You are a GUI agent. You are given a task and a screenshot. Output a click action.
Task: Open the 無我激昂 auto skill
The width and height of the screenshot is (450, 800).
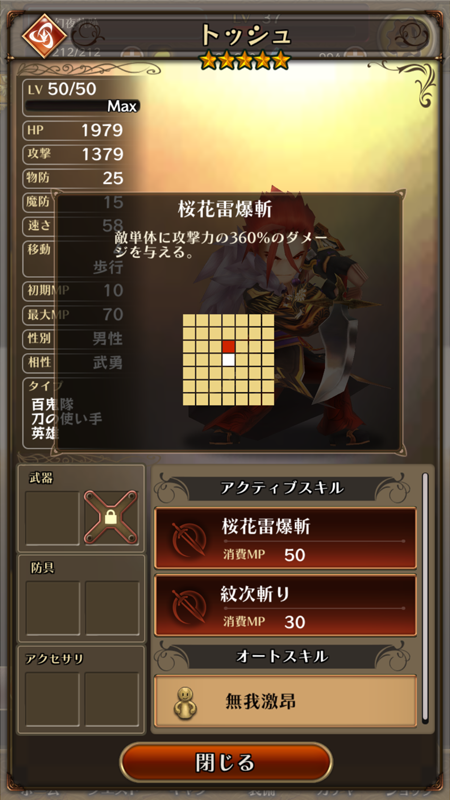tap(286, 701)
